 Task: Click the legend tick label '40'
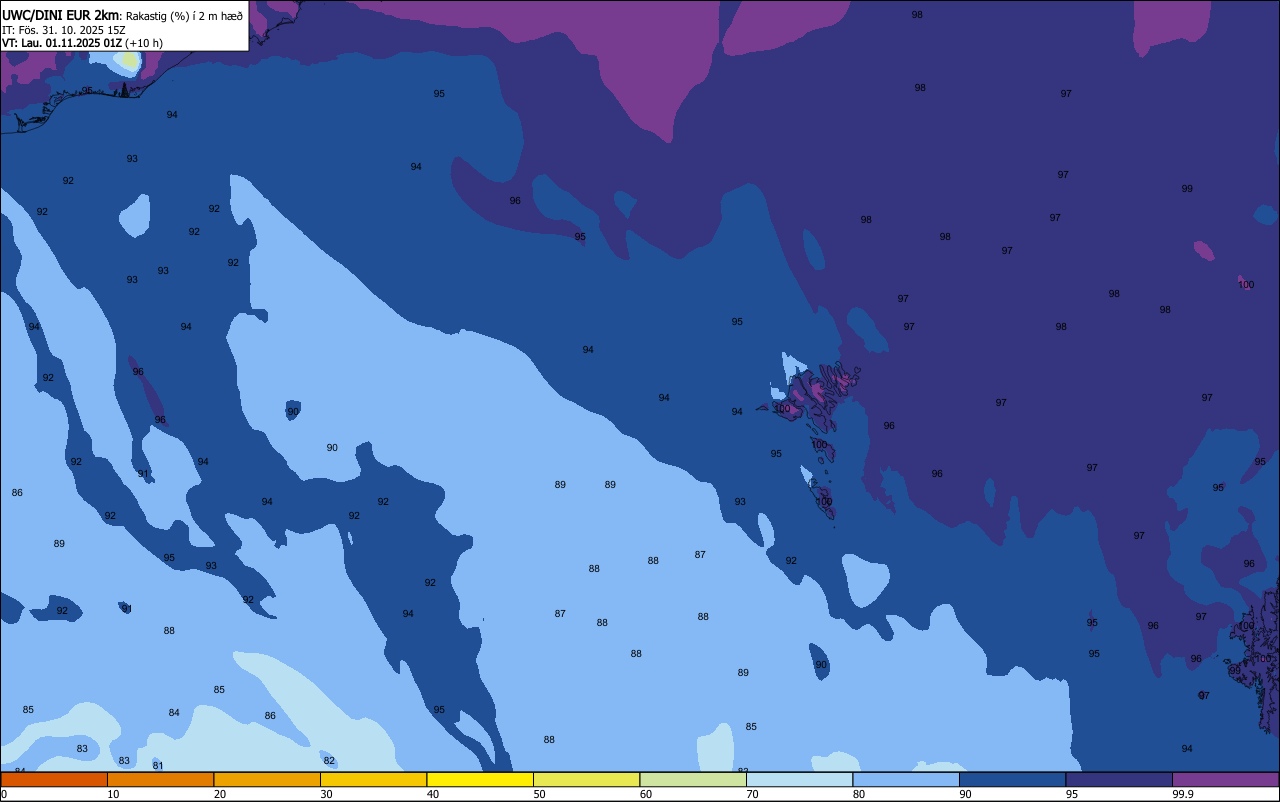pos(433,794)
